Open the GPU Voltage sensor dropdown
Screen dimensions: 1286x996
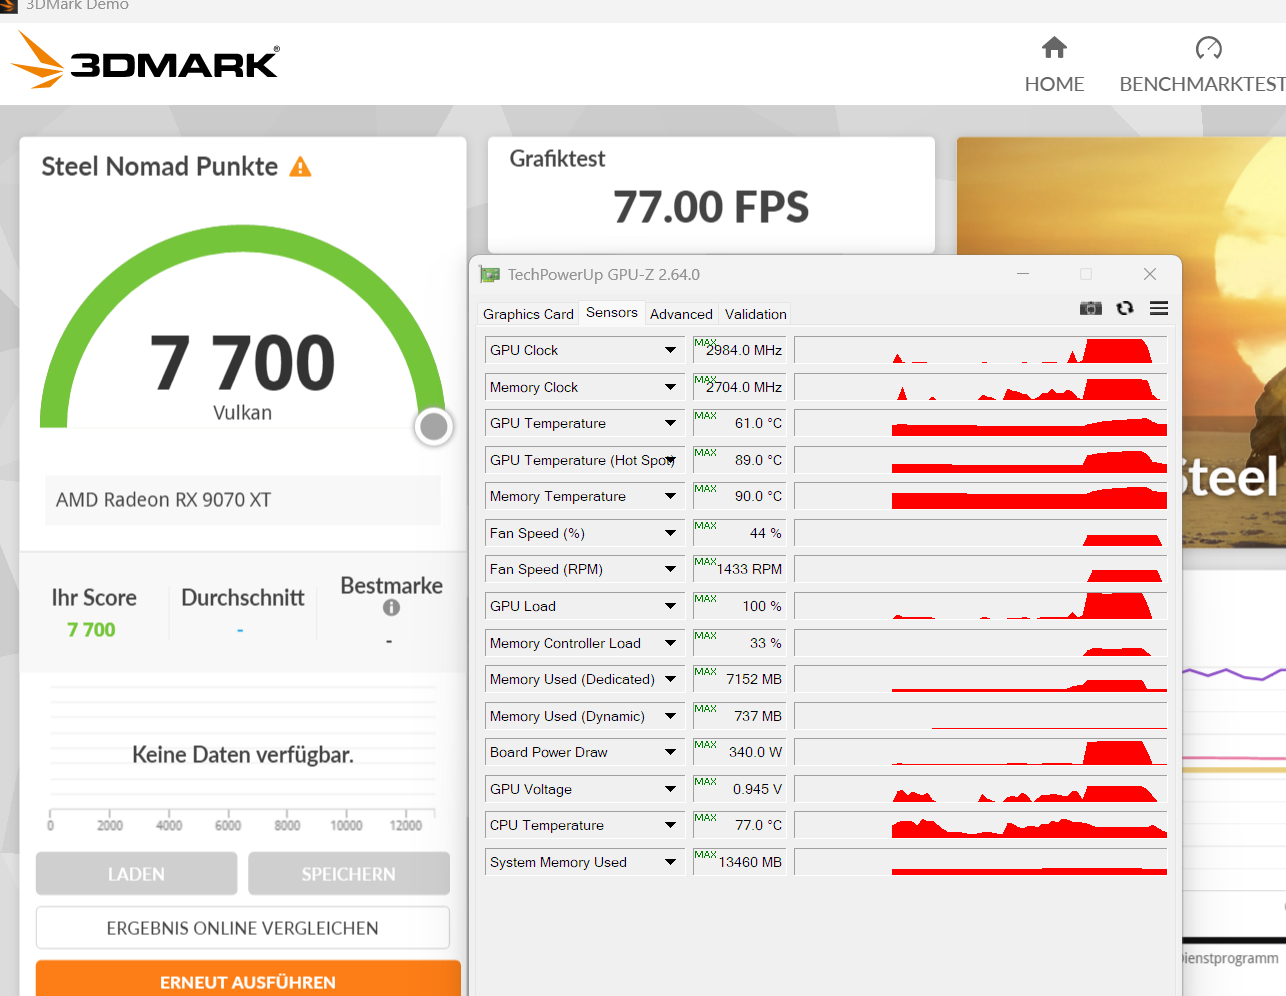(670, 789)
